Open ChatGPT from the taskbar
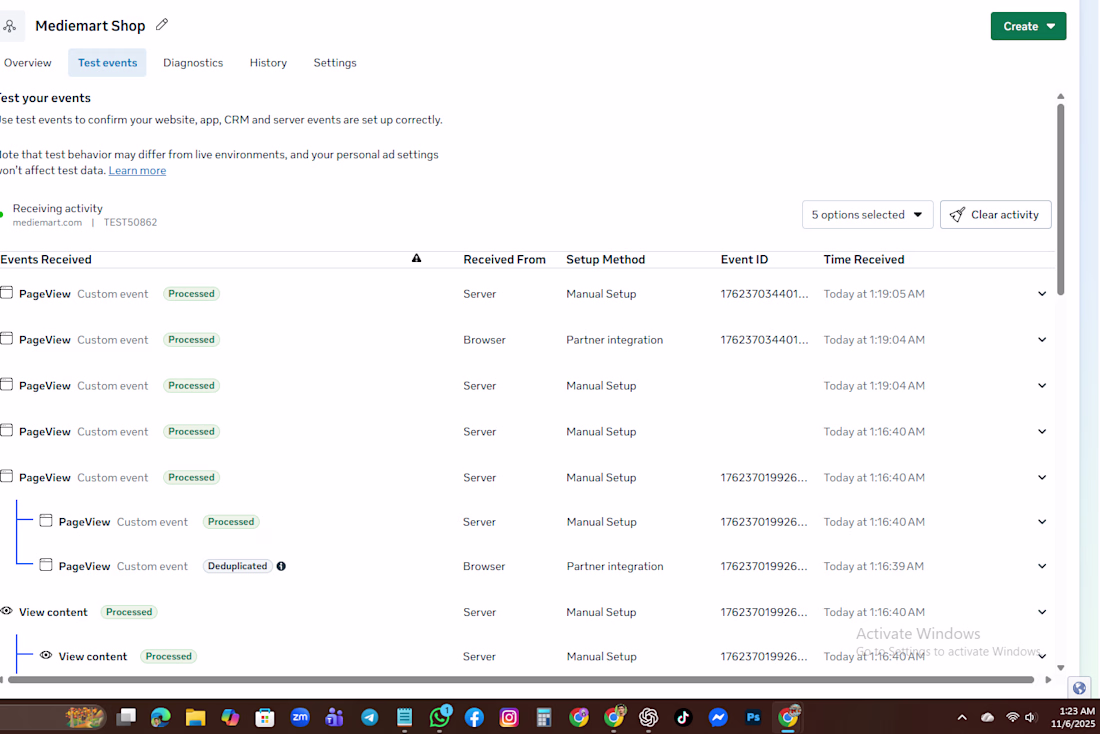The height and width of the screenshot is (734, 1100). (649, 717)
